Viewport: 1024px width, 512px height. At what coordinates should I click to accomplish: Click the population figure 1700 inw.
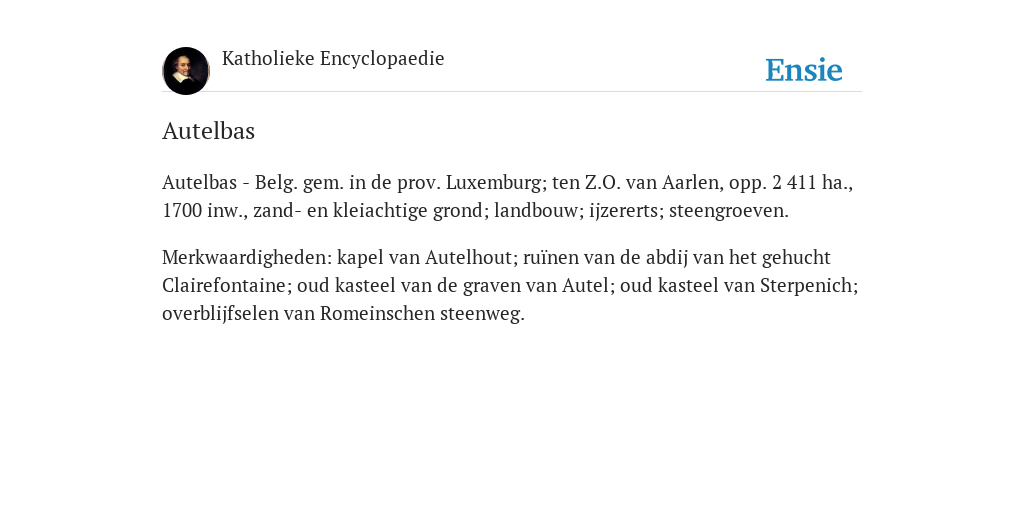pos(205,211)
